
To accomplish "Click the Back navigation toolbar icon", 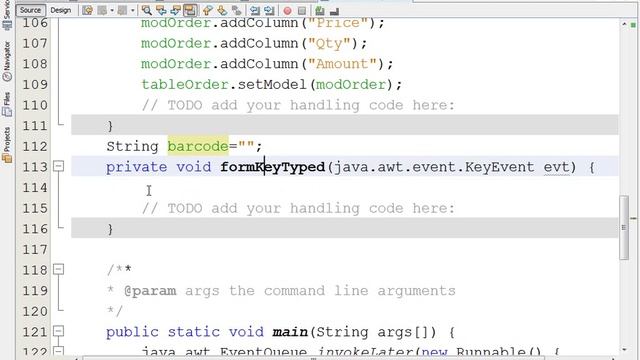I will (102, 10).
